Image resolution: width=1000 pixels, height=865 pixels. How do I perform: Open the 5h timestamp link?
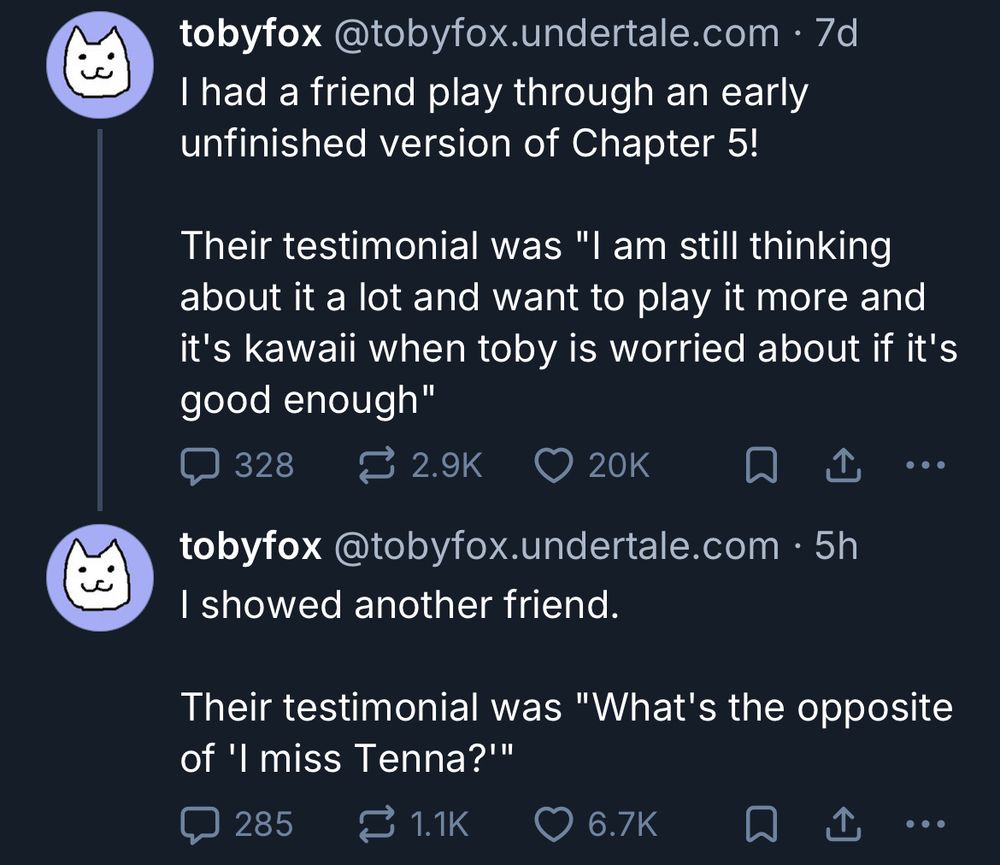click(x=836, y=546)
